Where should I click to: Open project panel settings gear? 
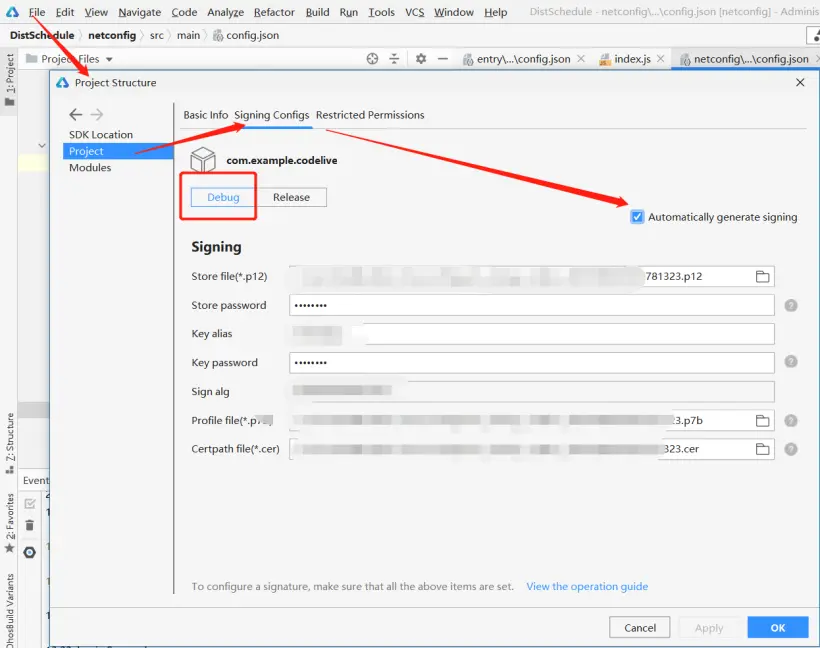[x=421, y=59]
